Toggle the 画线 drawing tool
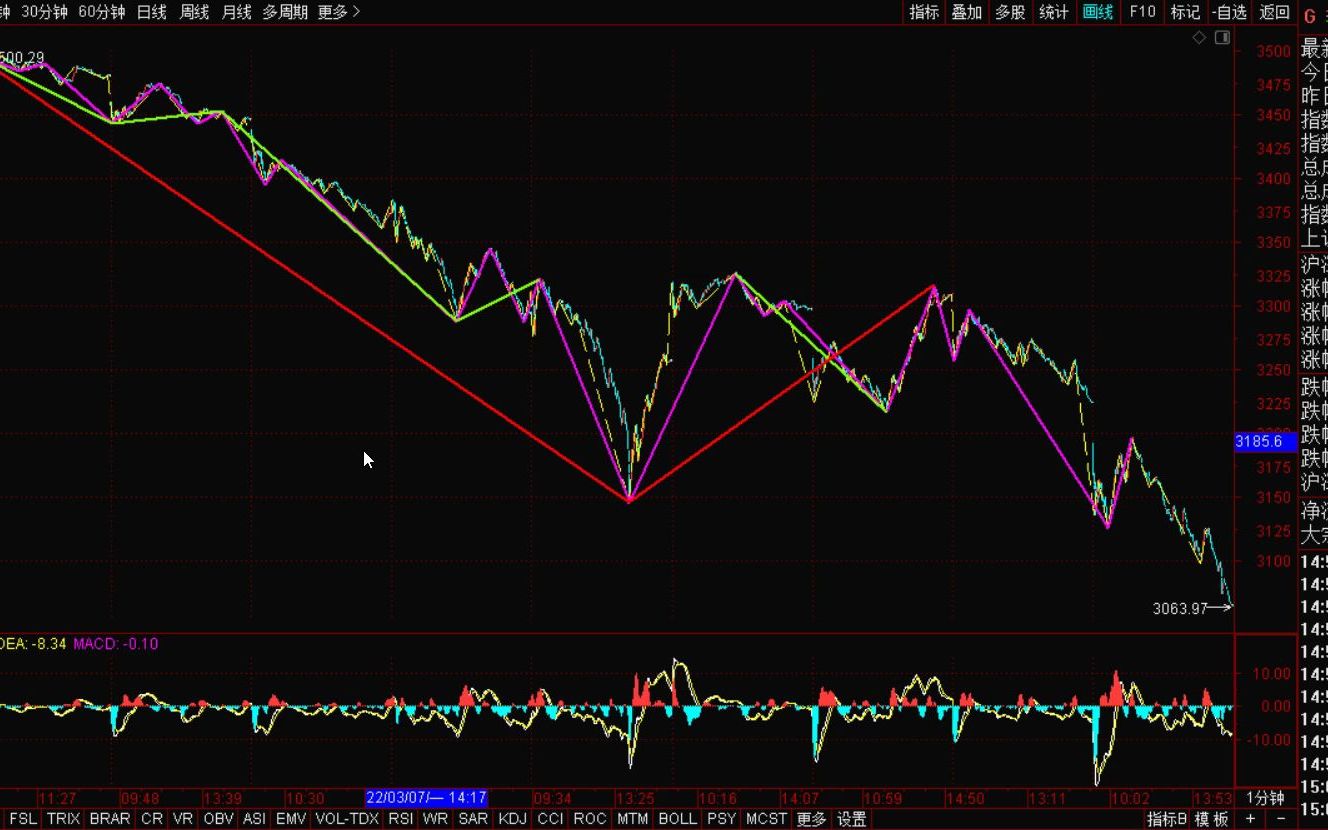Viewport: 1328px width, 830px height. pyautogui.click(x=1098, y=12)
